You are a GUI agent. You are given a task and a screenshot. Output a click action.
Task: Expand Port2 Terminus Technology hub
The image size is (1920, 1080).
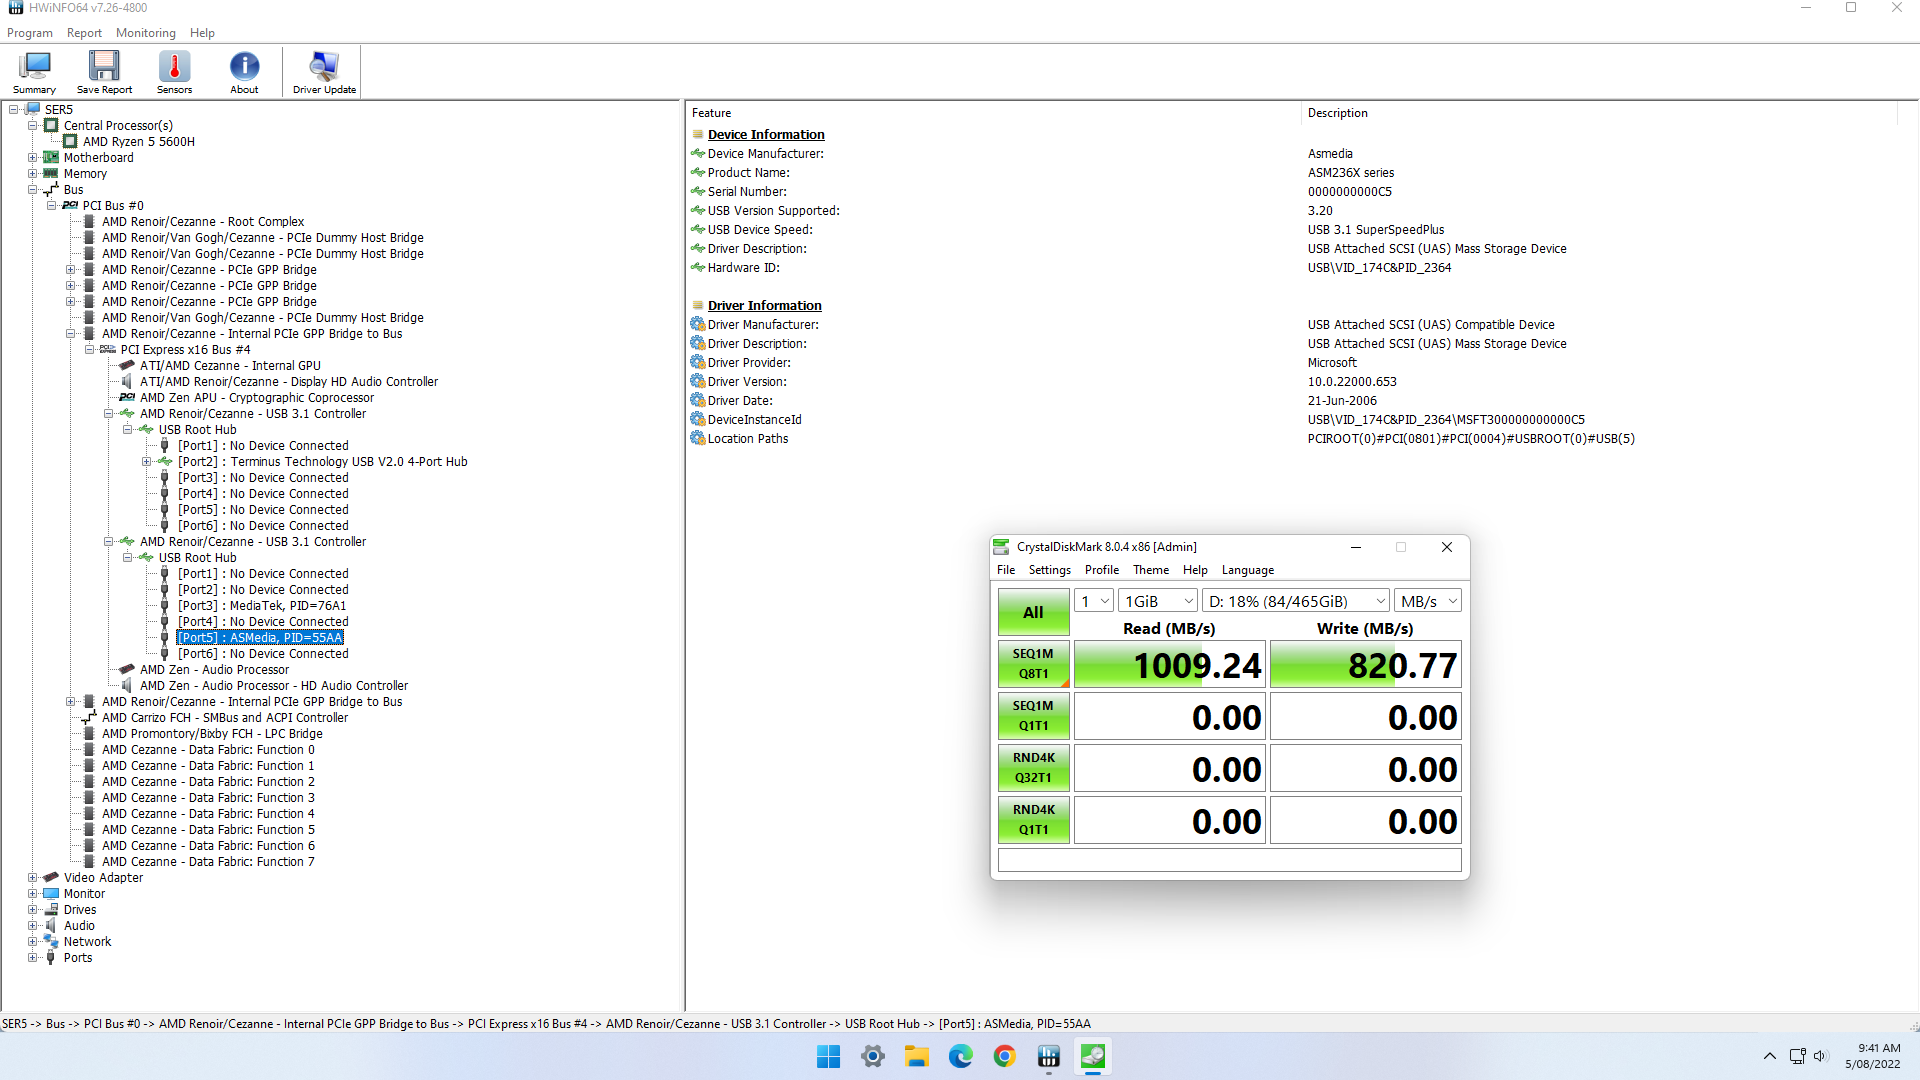pos(146,462)
